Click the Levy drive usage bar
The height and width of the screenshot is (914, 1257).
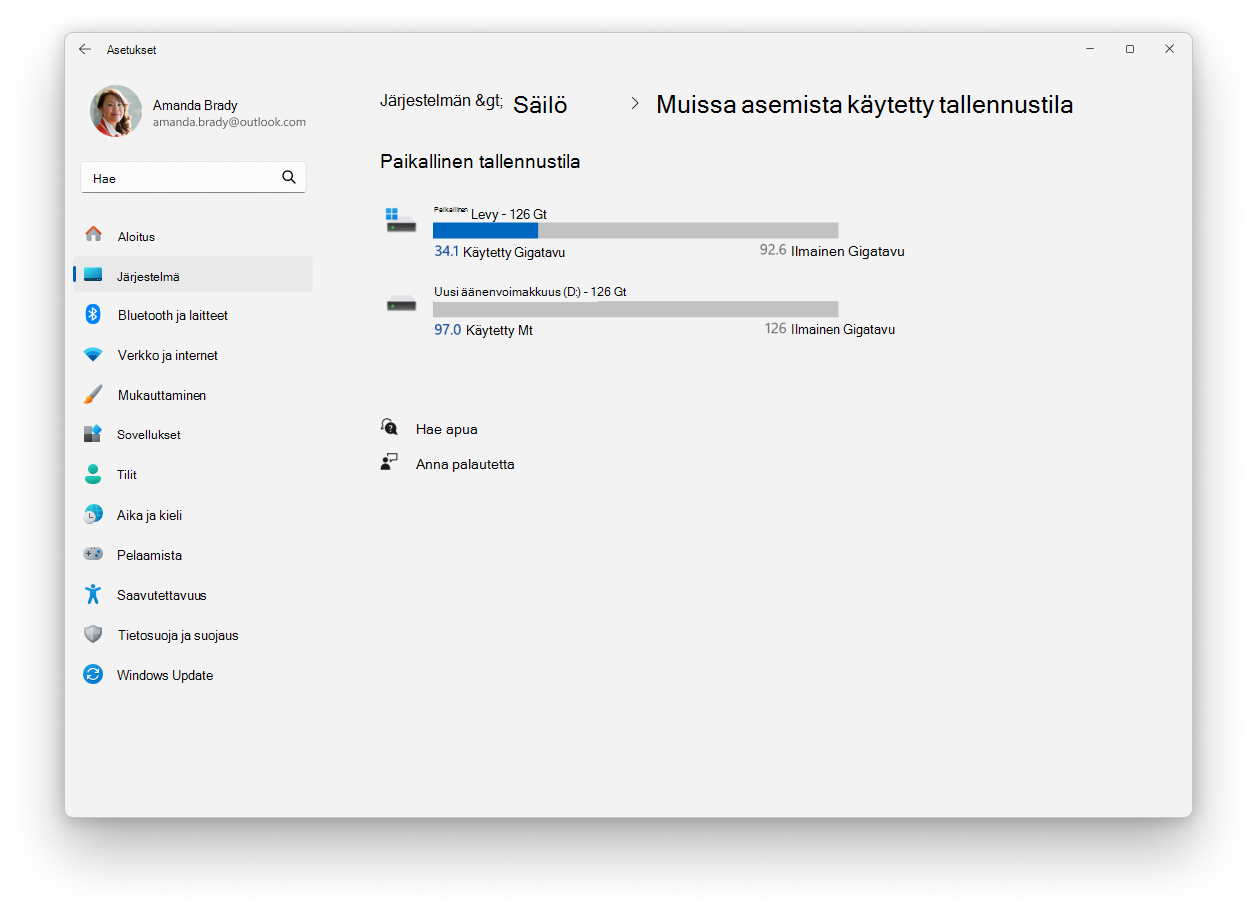pos(635,231)
